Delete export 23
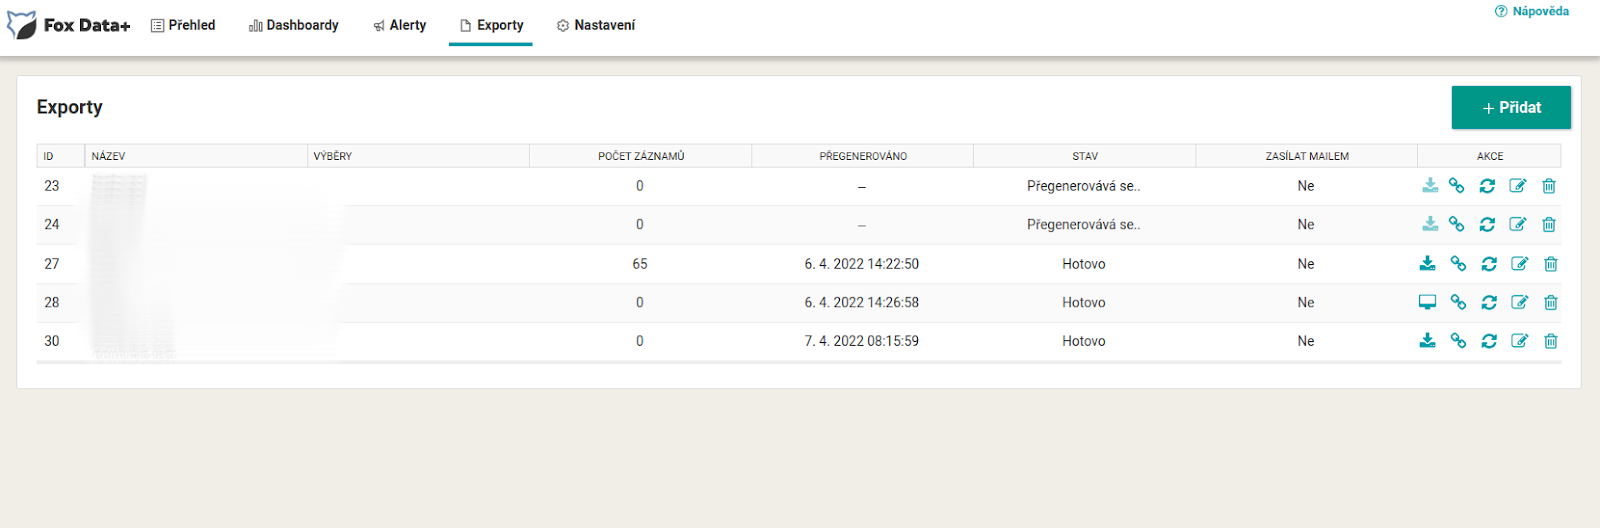Image resolution: width=1600 pixels, height=528 pixels. click(1549, 186)
